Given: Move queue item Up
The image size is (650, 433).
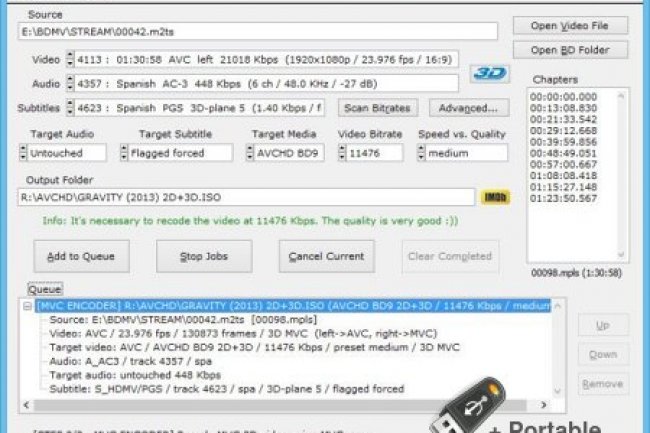Looking at the screenshot, I should [x=603, y=325].
